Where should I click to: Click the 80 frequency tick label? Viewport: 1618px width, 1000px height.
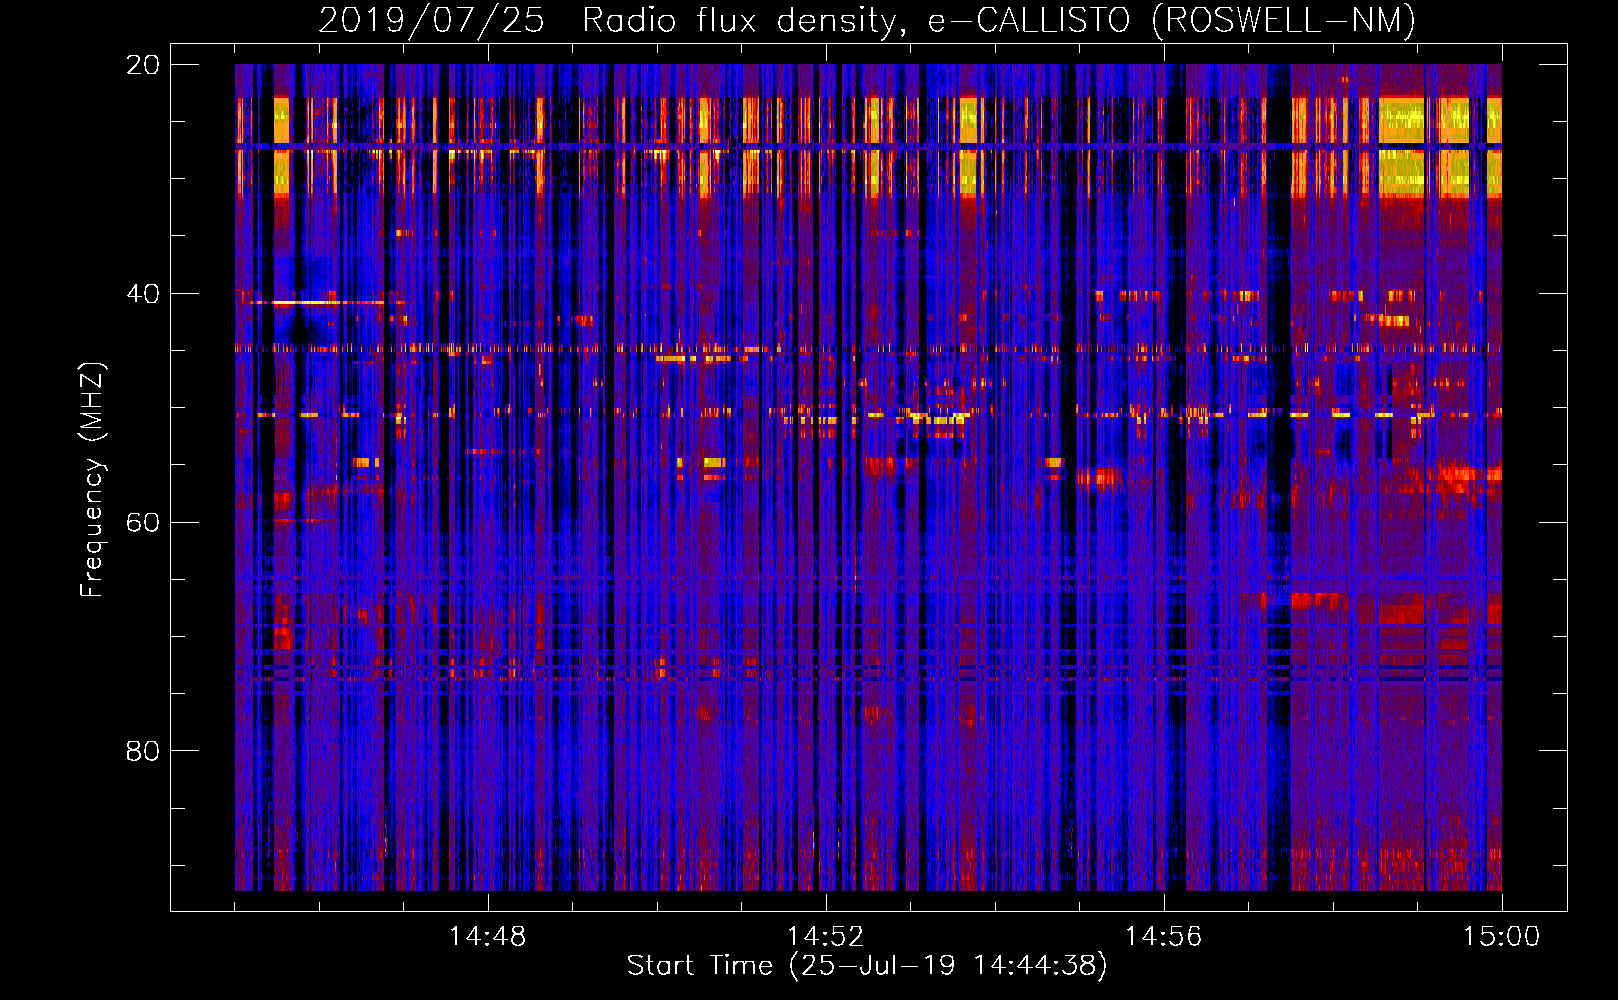click(143, 751)
